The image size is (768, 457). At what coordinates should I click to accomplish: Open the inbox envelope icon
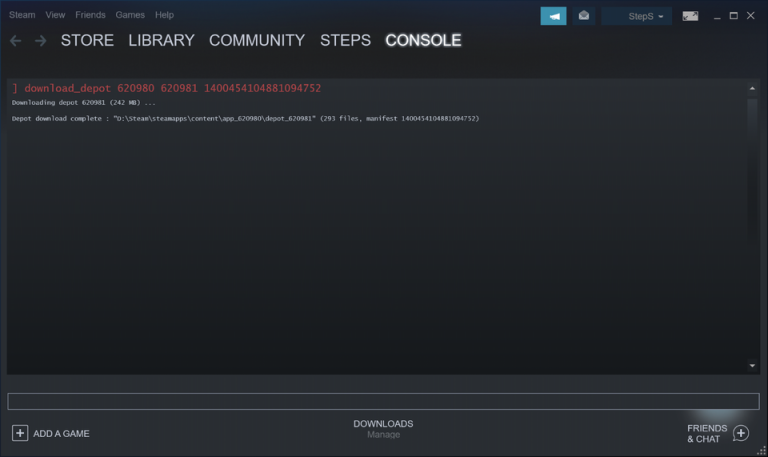pyautogui.click(x=583, y=16)
